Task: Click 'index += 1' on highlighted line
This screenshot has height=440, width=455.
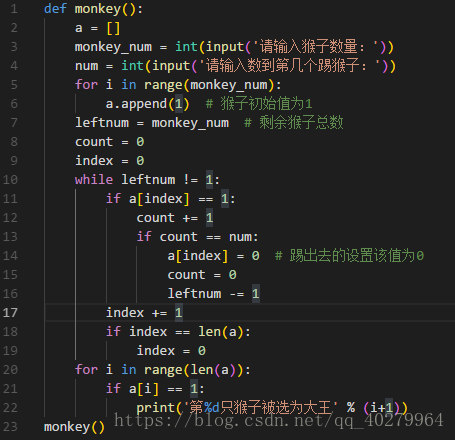Action: coord(144,313)
